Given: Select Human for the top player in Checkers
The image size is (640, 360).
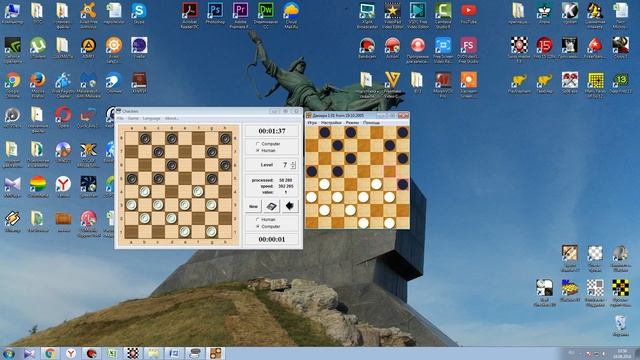Looking at the screenshot, I should tap(266, 150).
